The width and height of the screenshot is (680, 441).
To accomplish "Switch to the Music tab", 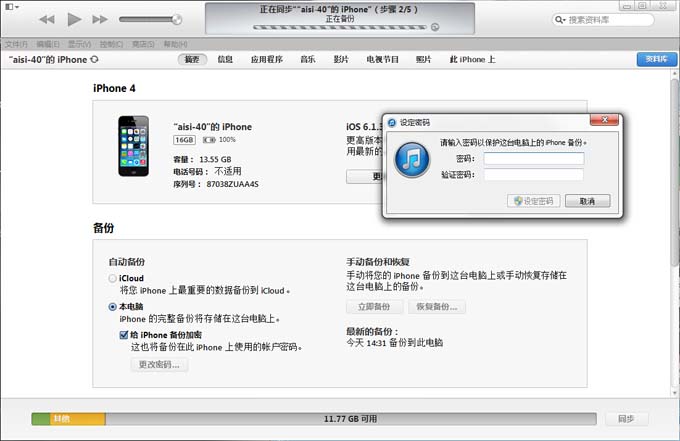I will point(307,59).
